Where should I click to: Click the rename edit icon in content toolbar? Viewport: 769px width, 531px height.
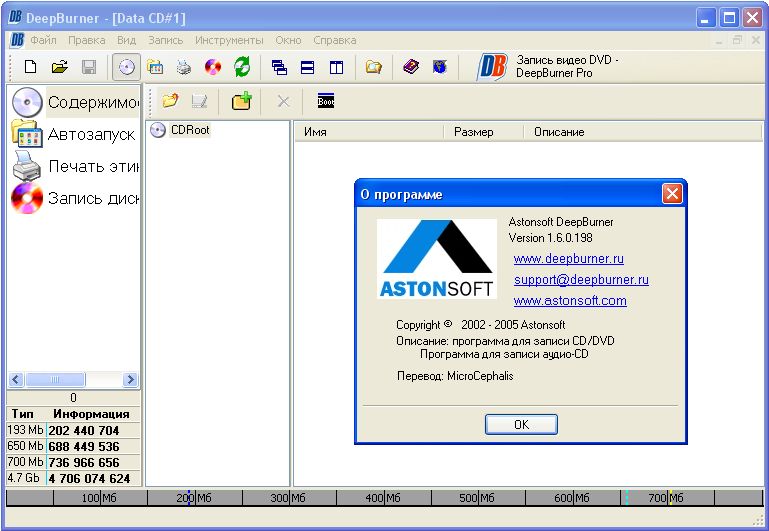coord(199,101)
